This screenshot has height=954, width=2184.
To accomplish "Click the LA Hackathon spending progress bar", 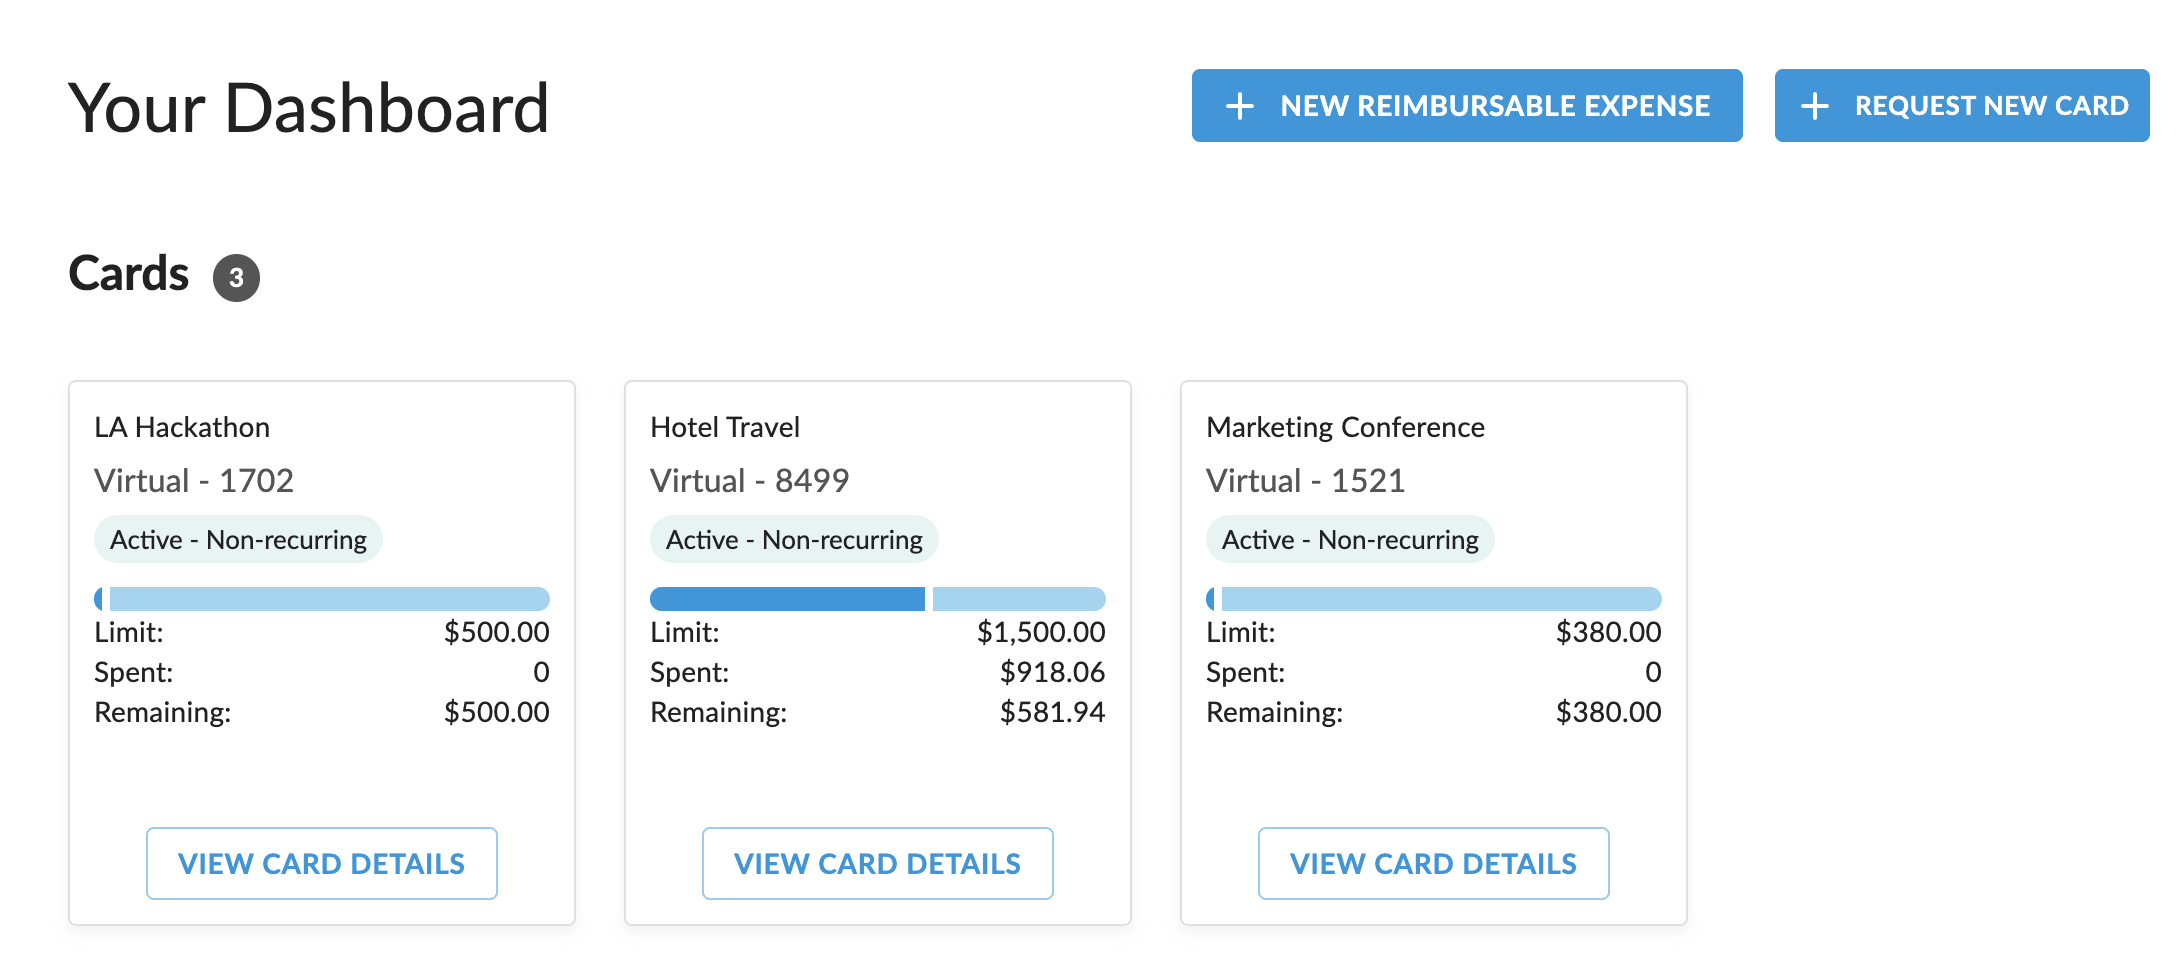I will click(321, 599).
